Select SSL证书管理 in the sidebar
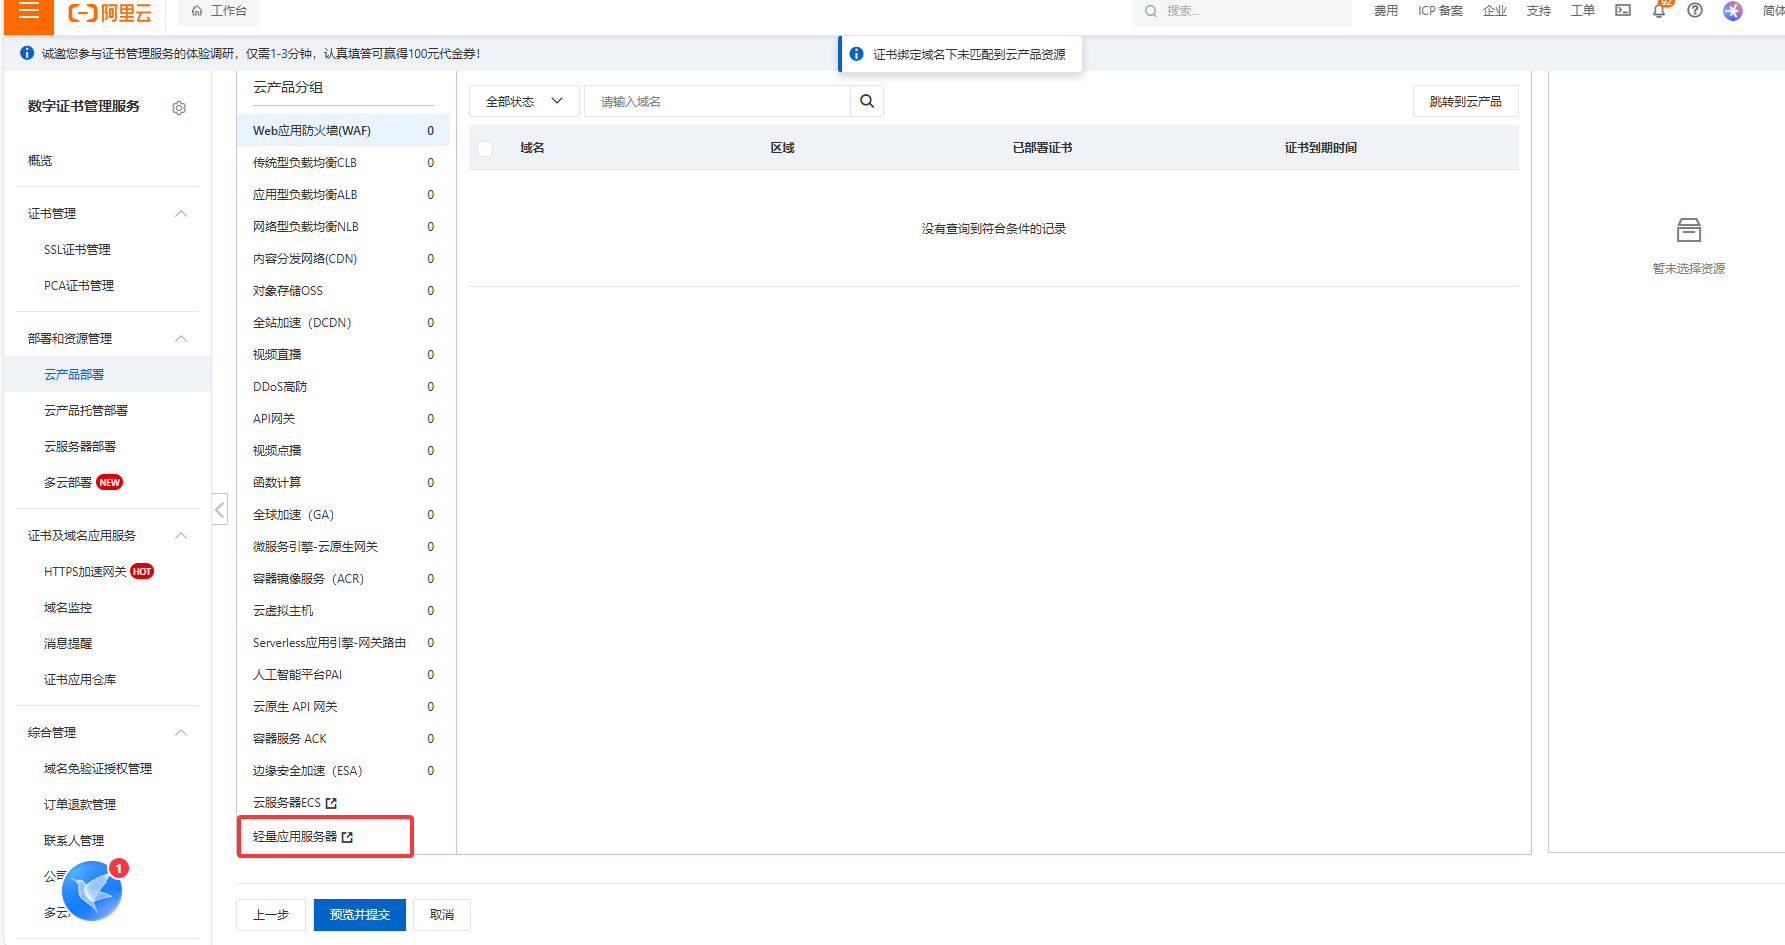The image size is (1785, 945). pos(77,250)
